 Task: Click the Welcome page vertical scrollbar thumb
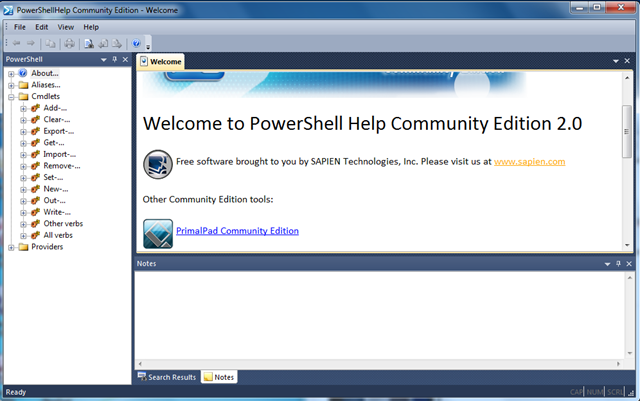627,131
